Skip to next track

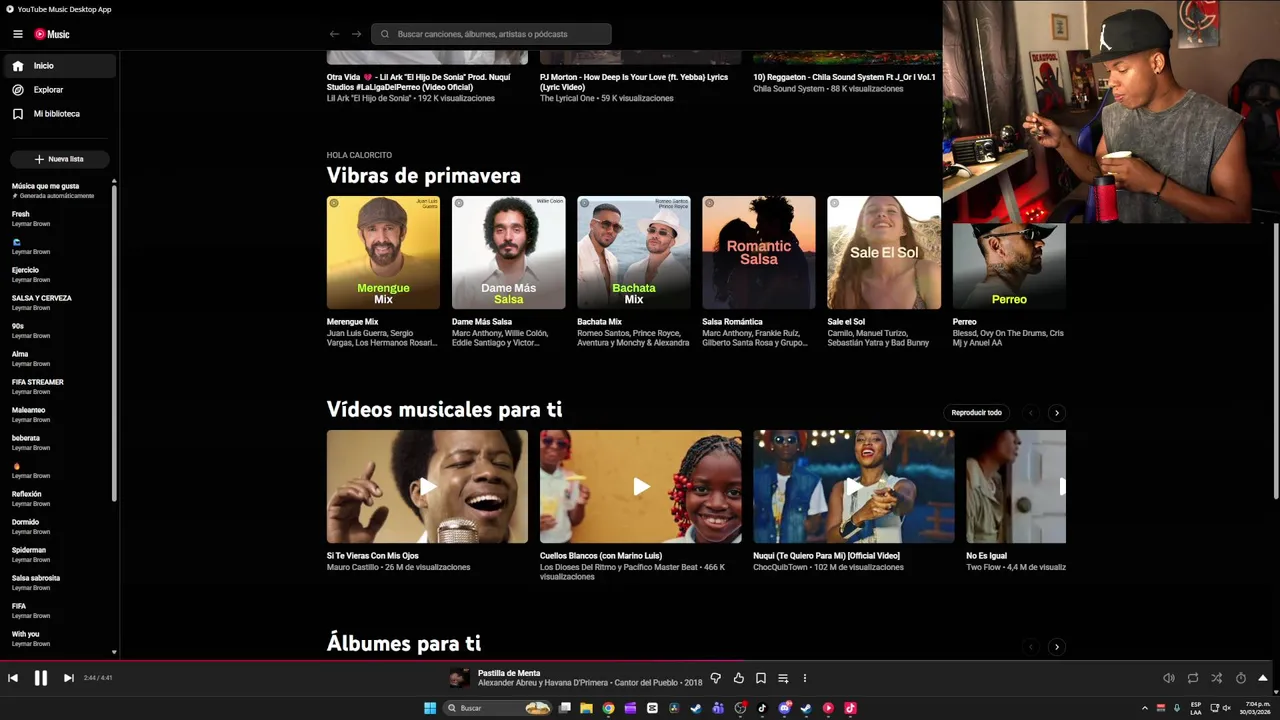point(68,678)
